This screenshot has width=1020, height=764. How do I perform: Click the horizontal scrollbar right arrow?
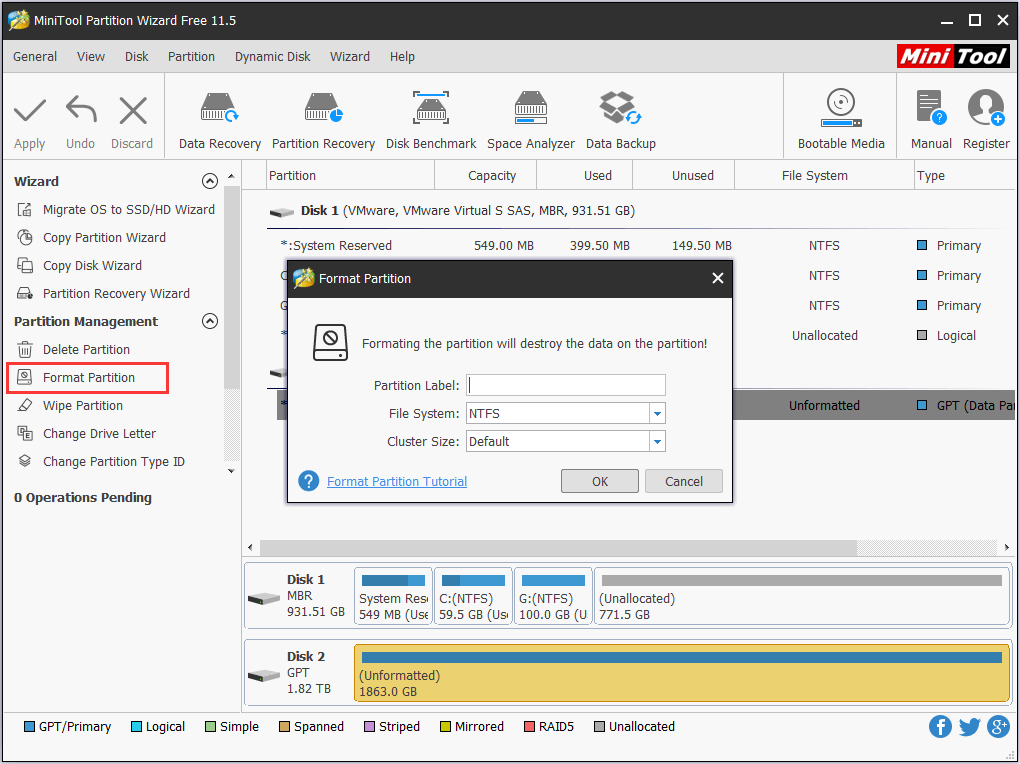point(1006,547)
